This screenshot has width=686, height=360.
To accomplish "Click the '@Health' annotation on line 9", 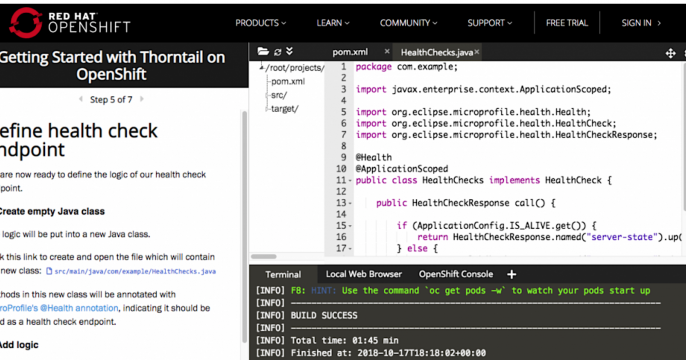I will [374, 157].
